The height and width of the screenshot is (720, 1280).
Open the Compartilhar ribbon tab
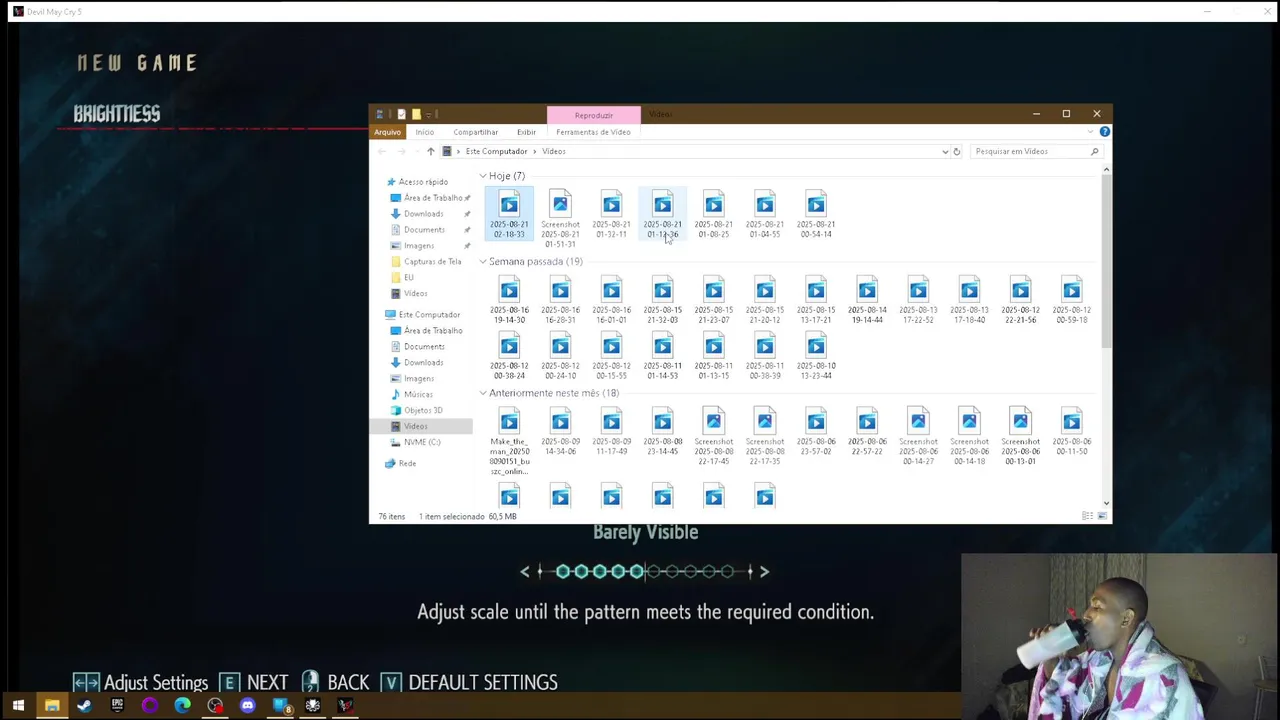coord(475,132)
